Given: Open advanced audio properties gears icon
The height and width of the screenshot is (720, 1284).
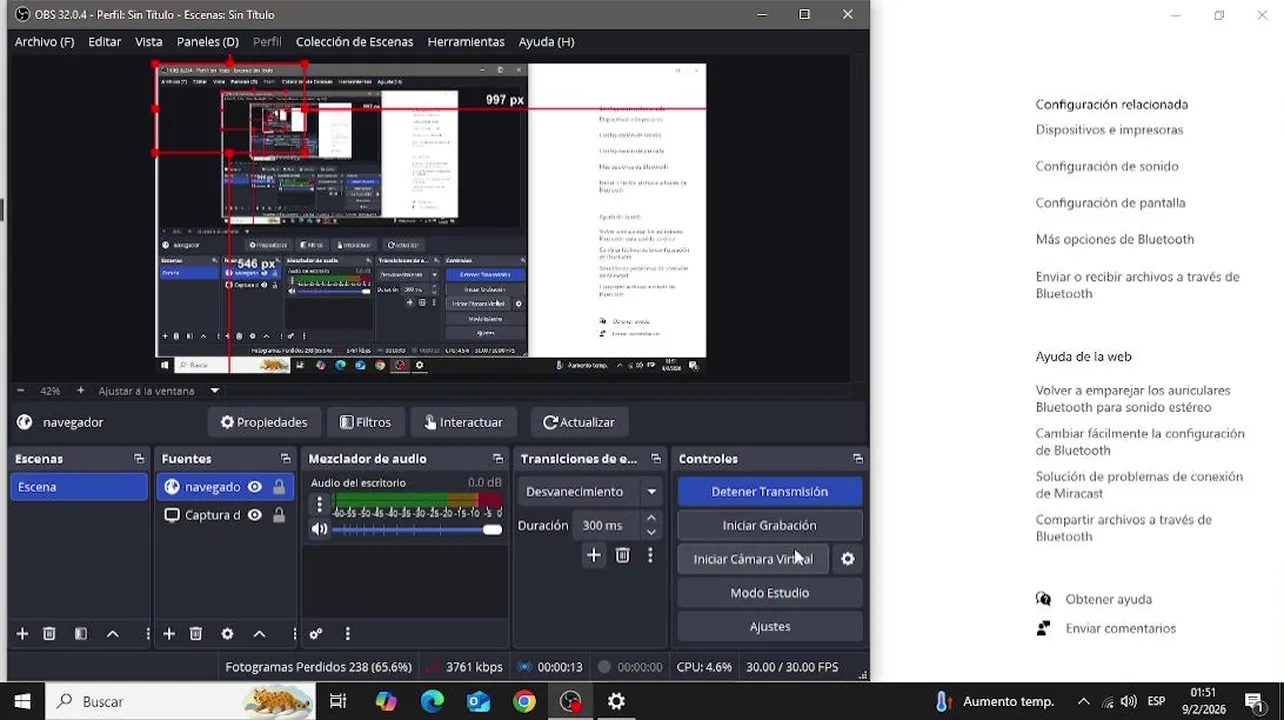Looking at the screenshot, I should coord(316,634).
